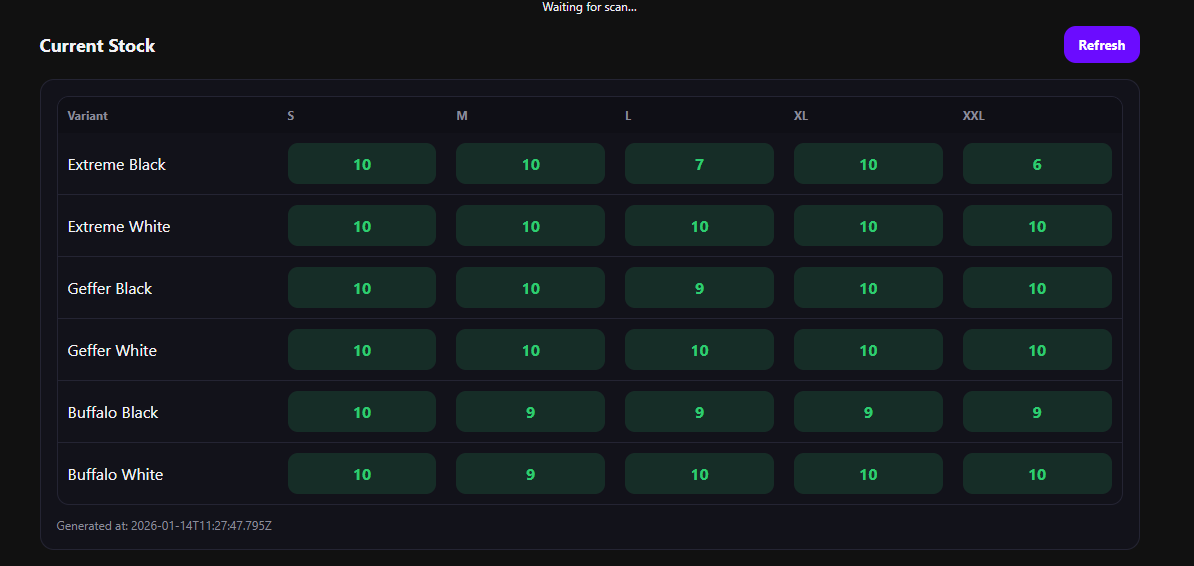Click the Geffer Black size XXL stock cell
1194x566 pixels.
tap(1037, 288)
